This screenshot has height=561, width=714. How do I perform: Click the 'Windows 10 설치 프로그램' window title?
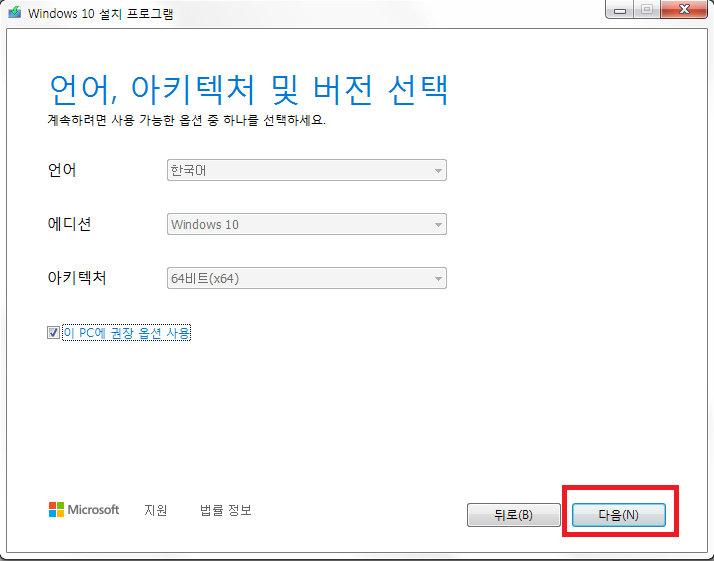pyautogui.click(x=100, y=13)
